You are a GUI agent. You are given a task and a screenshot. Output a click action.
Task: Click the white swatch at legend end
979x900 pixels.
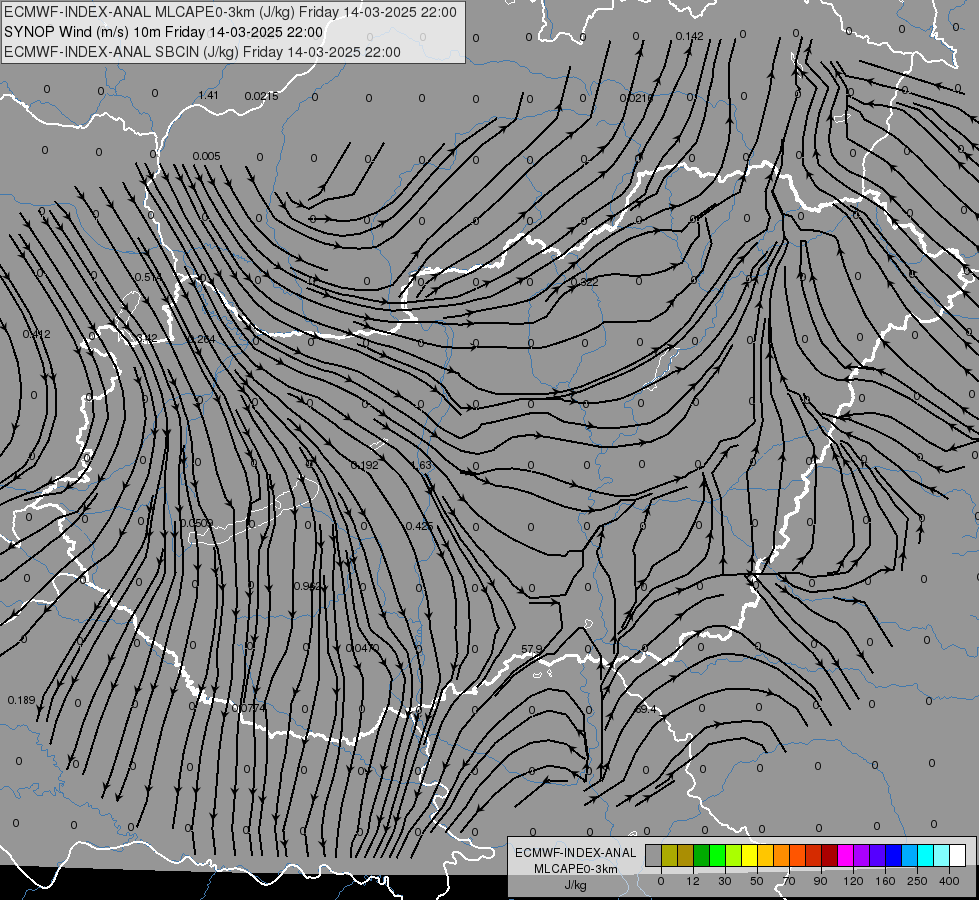958,856
